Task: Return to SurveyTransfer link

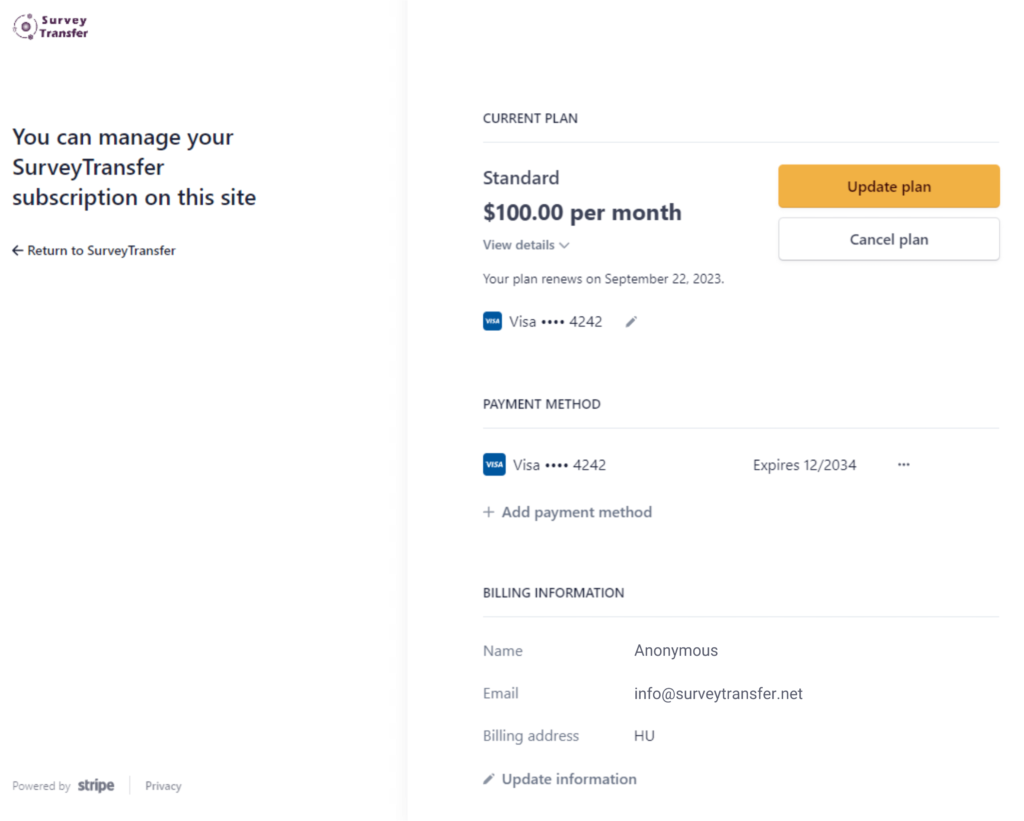Action: pyautogui.click(x=101, y=251)
